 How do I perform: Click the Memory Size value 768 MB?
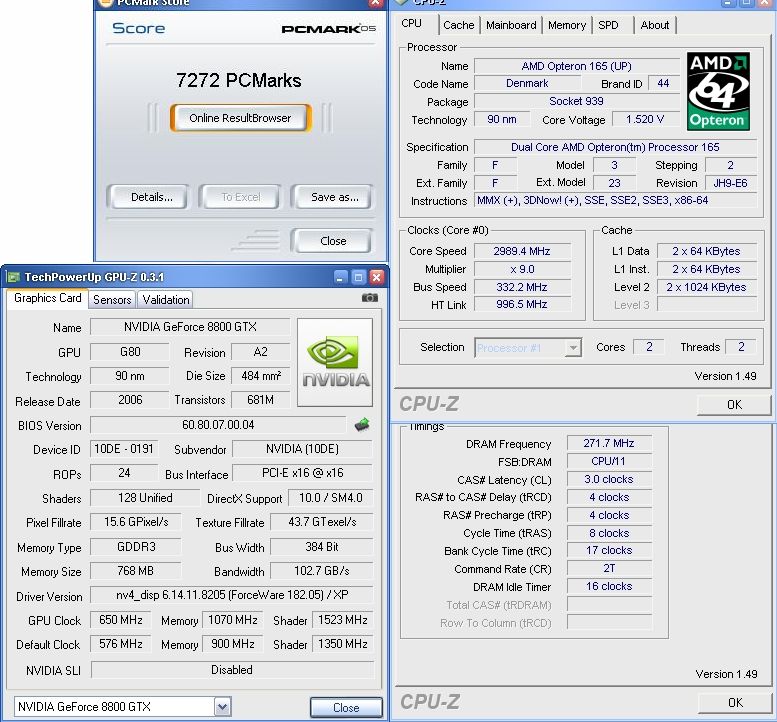pyautogui.click(x=135, y=571)
